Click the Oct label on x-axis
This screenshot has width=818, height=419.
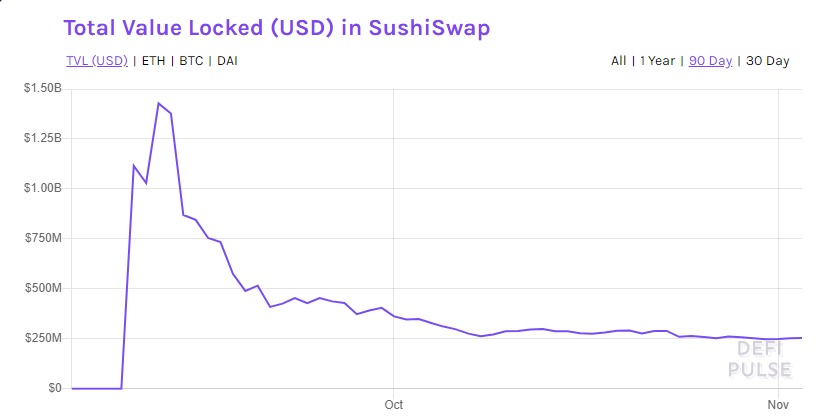394,404
